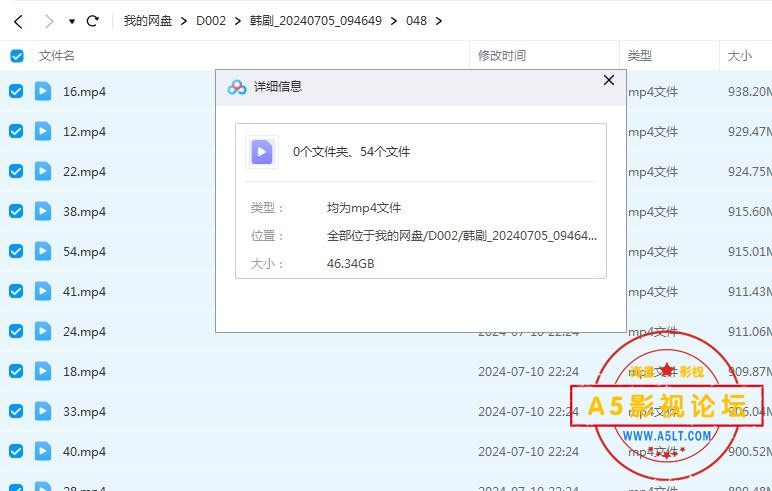
Task: Click the 0个文件夹、54个文件 summary text
Action: (x=352, y=152)
